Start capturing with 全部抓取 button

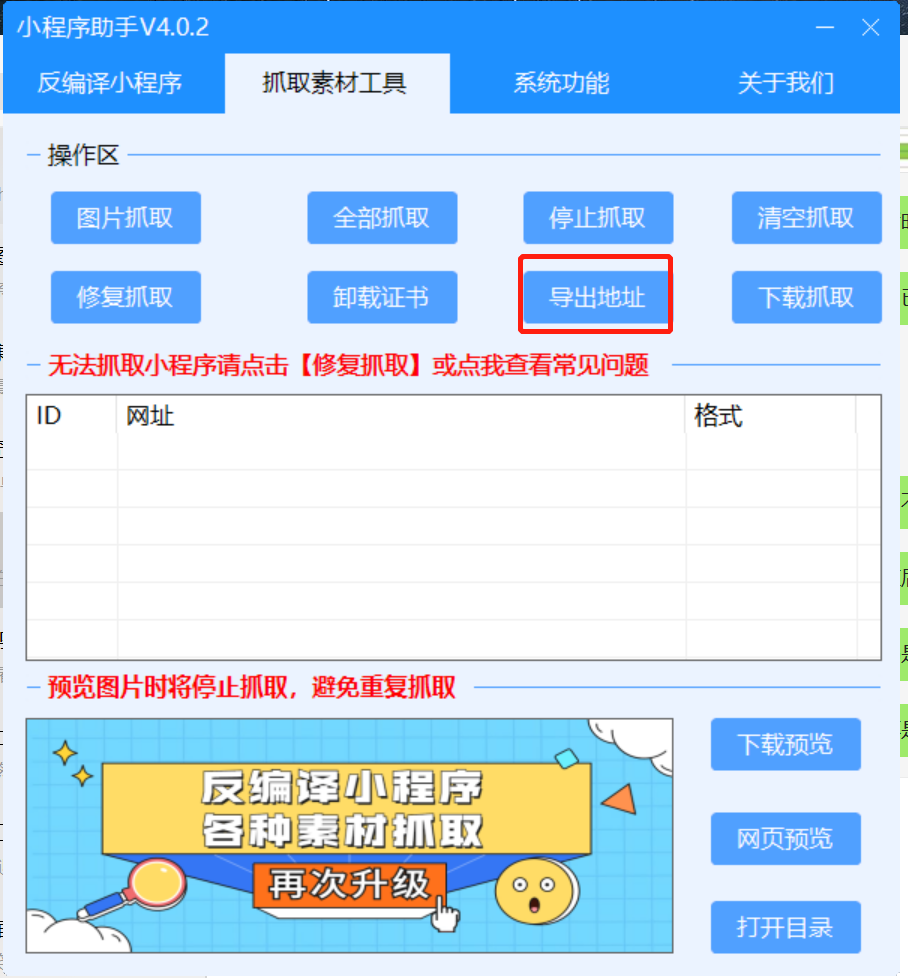click(x=382, y=218)
